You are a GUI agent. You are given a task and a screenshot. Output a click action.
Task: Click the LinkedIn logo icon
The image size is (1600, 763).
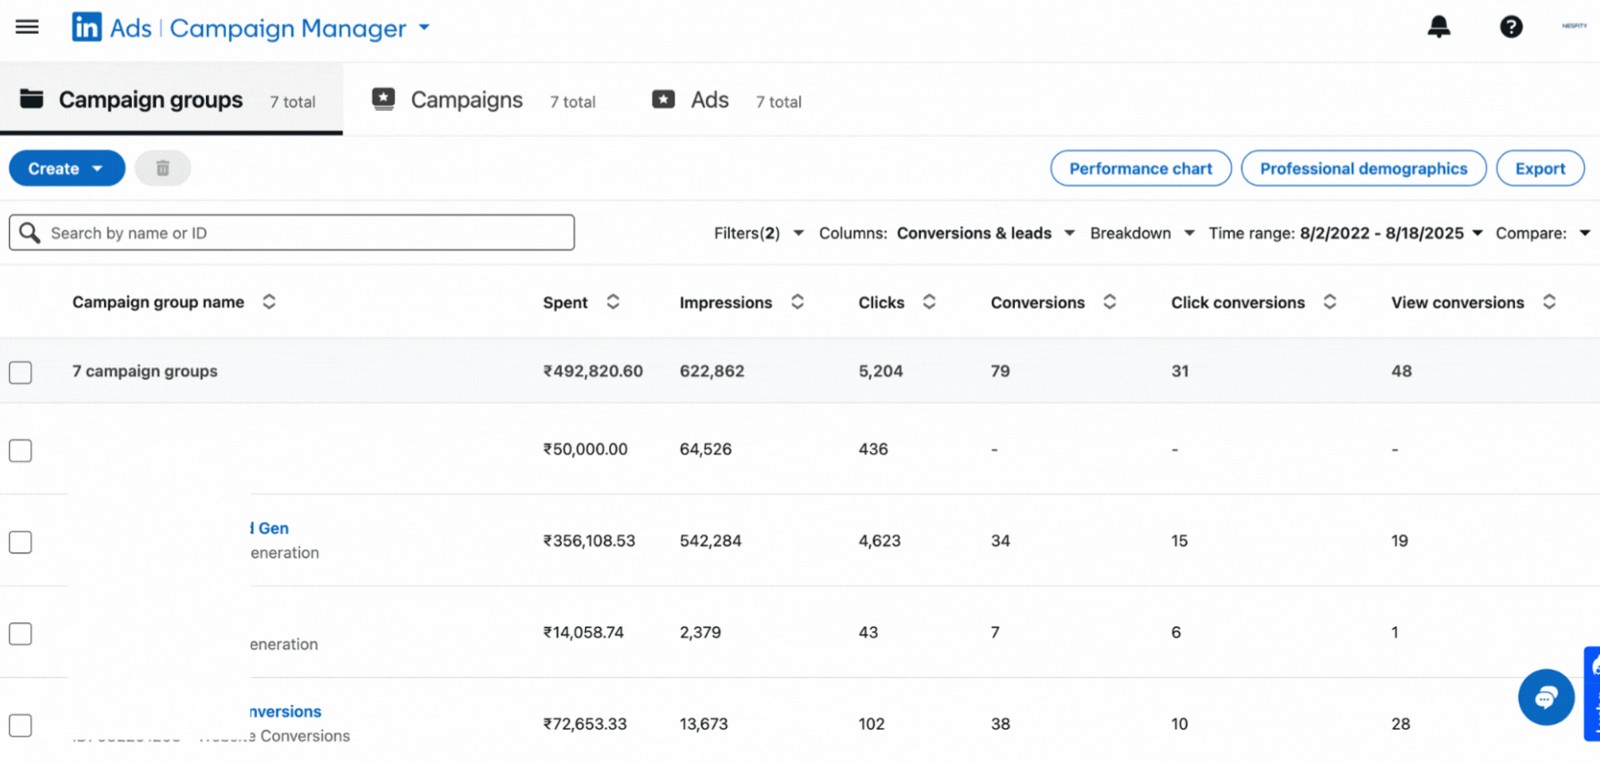(86, 27)
